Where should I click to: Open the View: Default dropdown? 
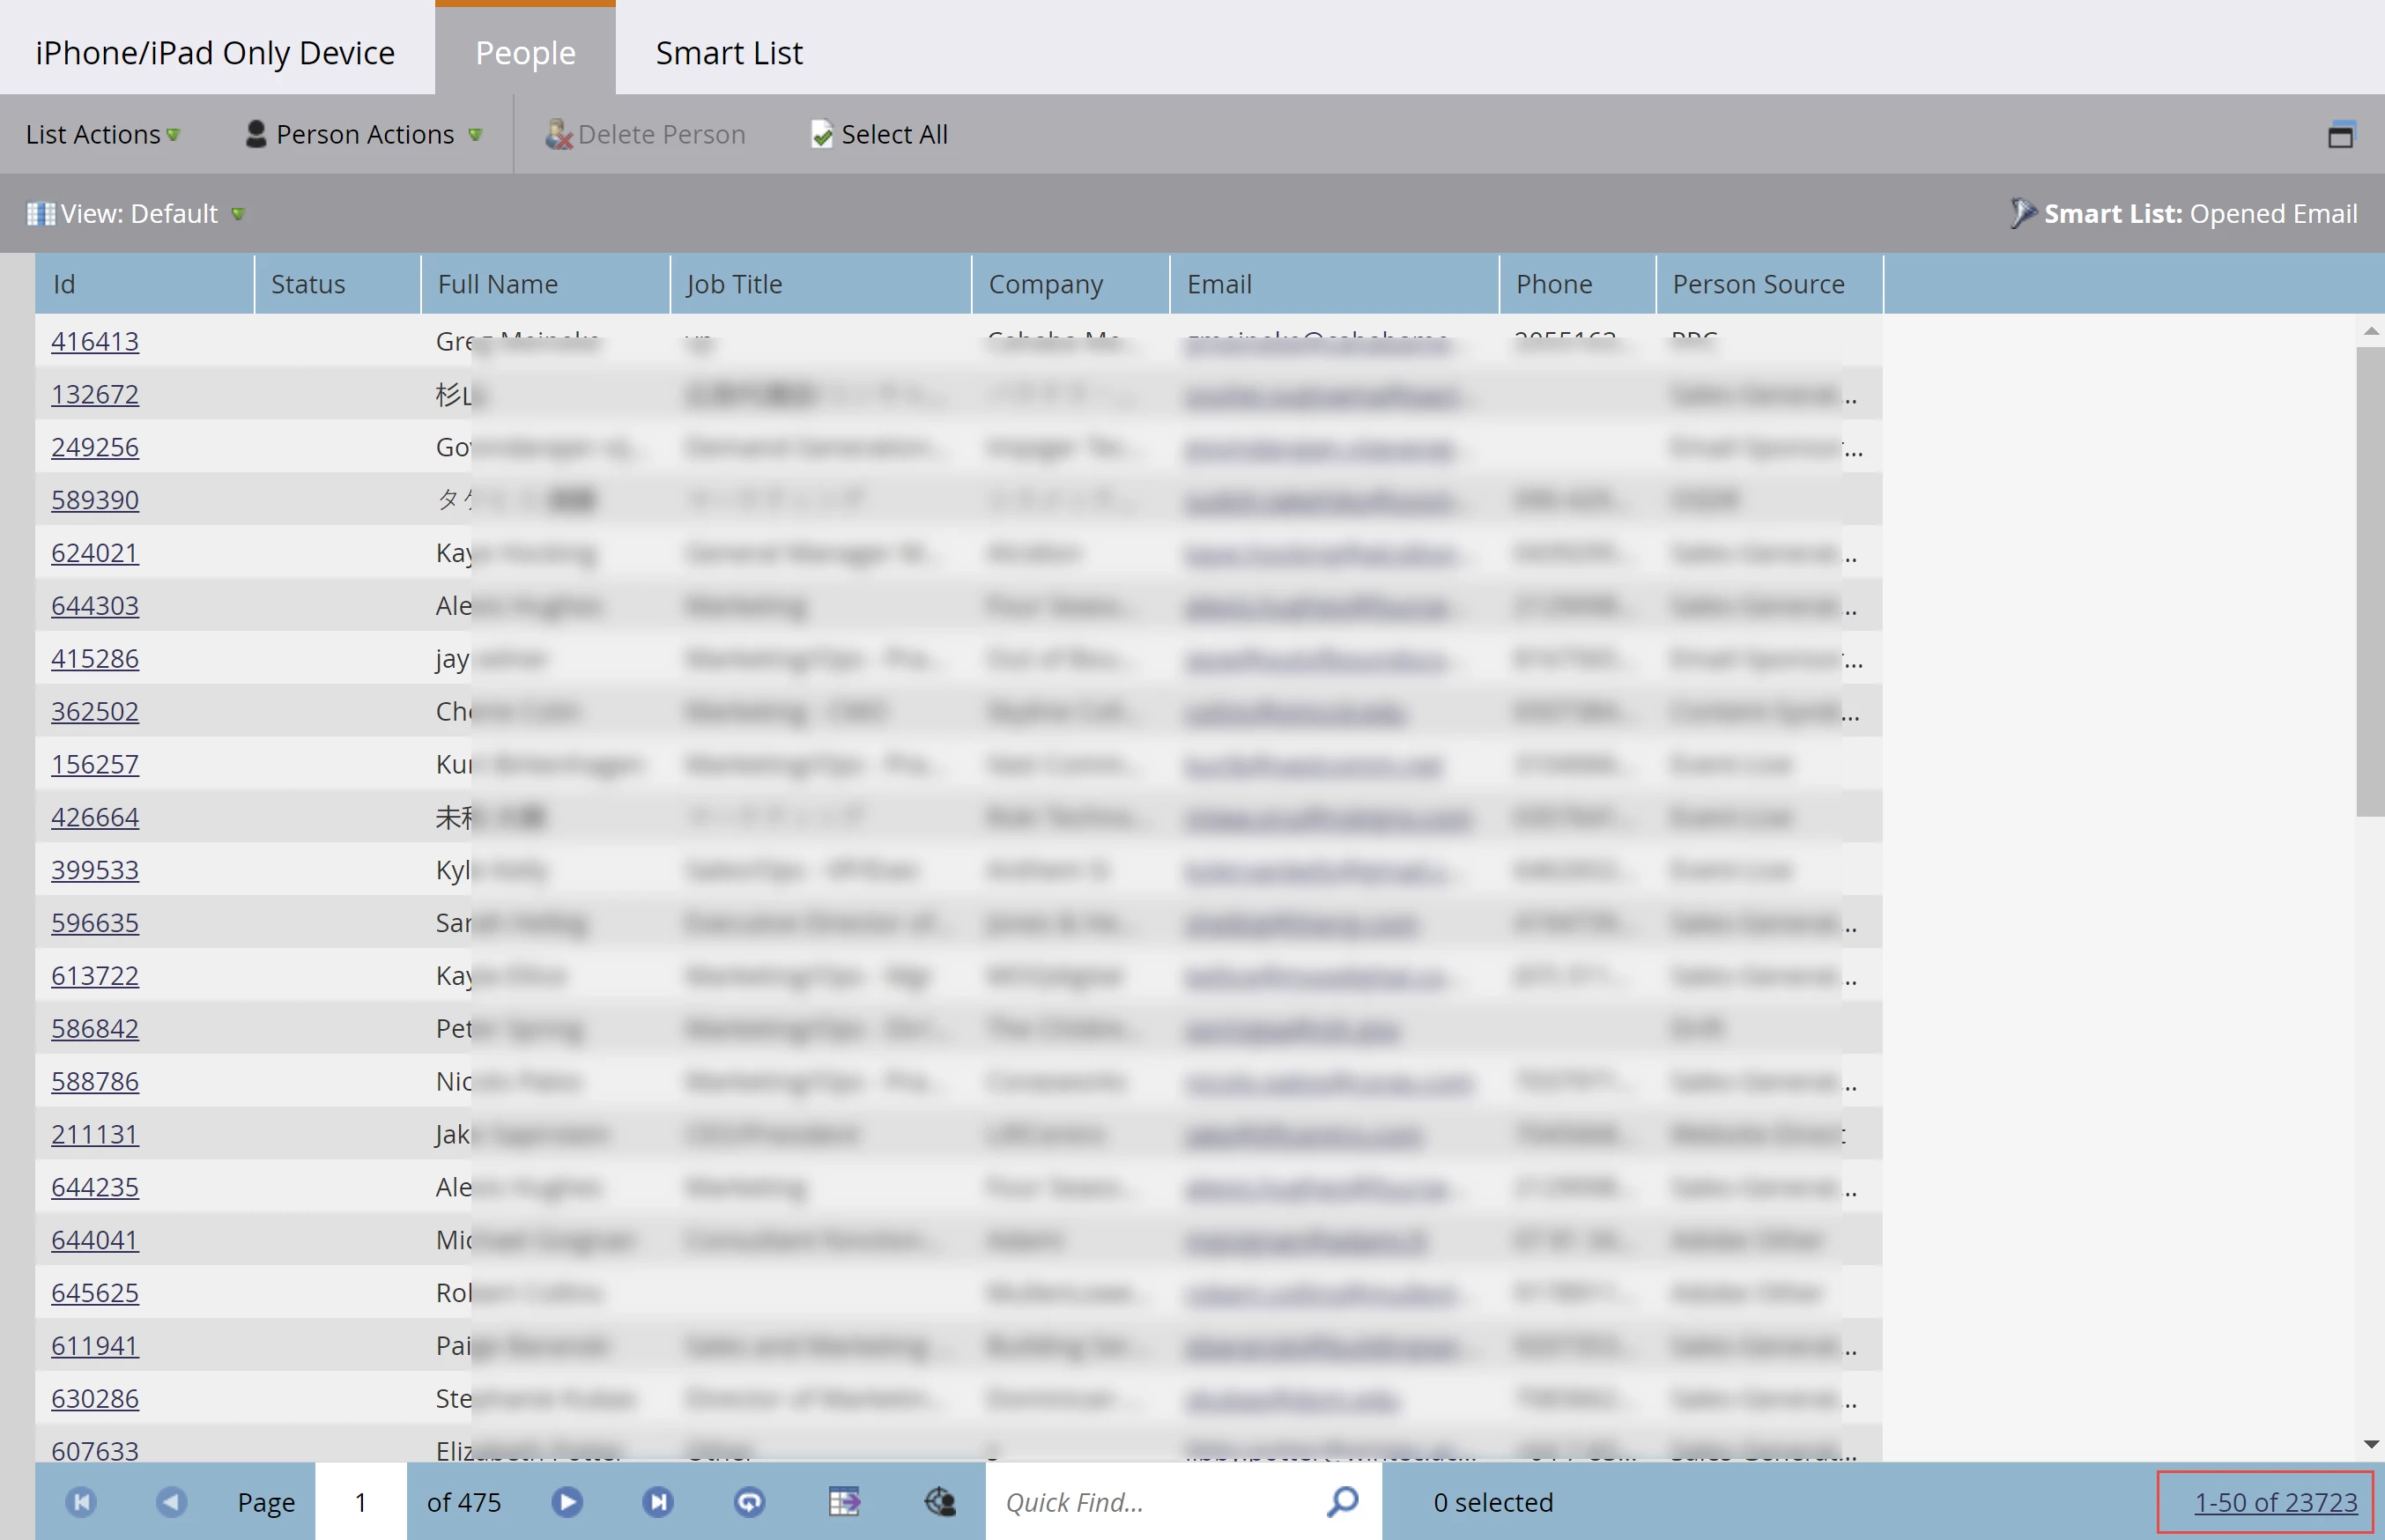(x=138, y=213)
